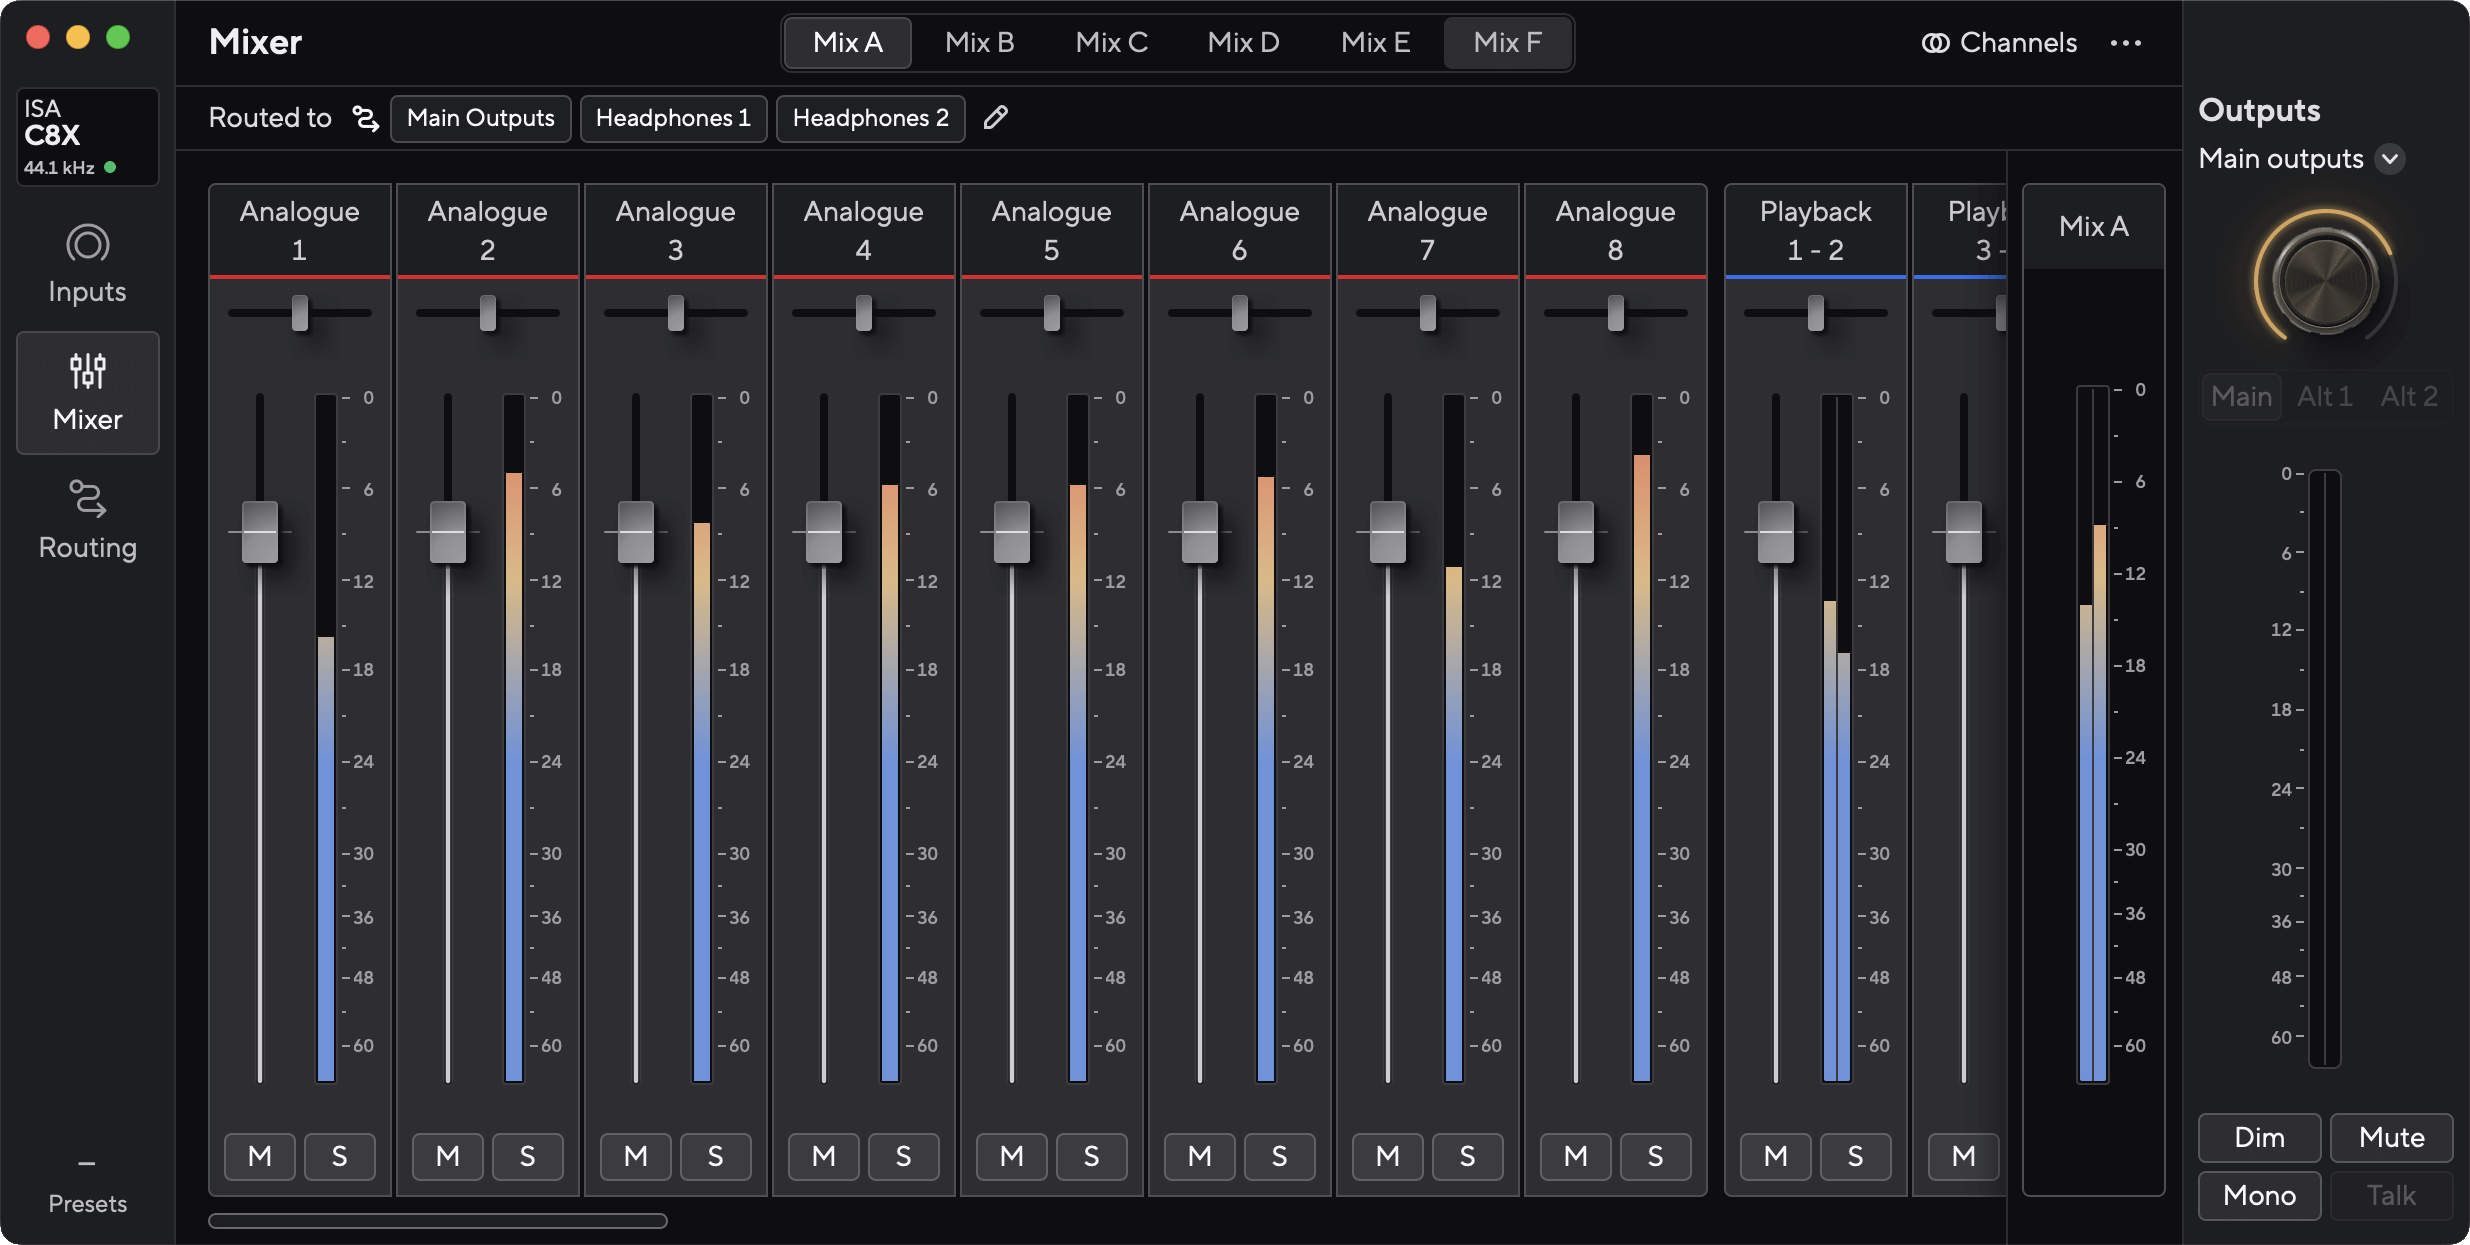Click the Analogue 2 volume fader handle
The width and height of the screenshot is (2470, 1245).
click(x=448, y=532)
